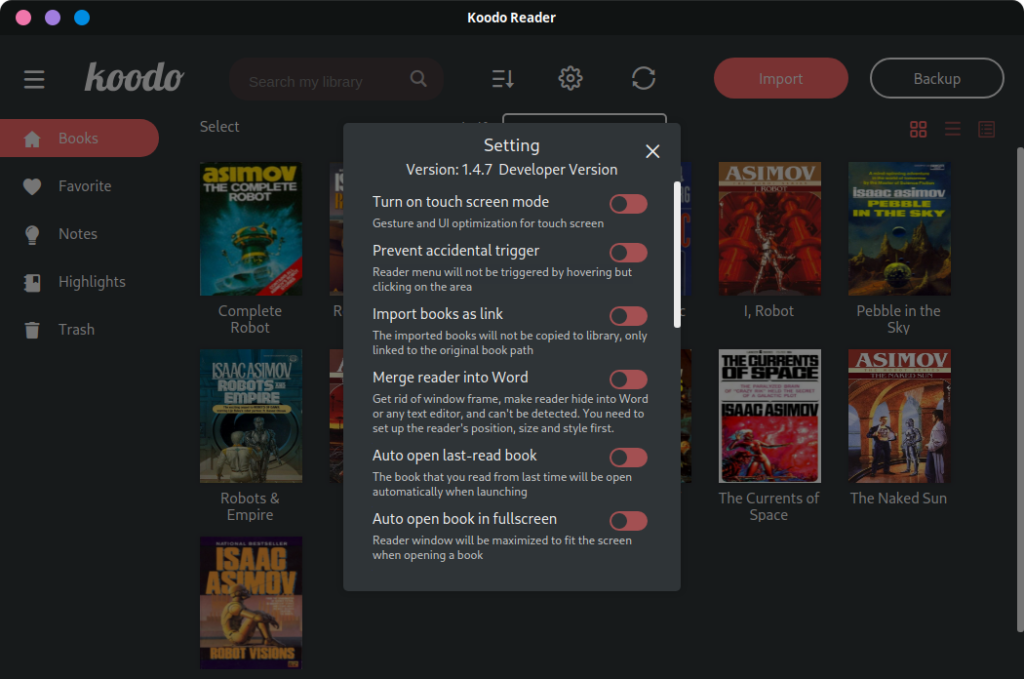Viewport: 1024px width, 679px height.
Task: Enable auto open last-read book
Action: (x=628, y=457)
